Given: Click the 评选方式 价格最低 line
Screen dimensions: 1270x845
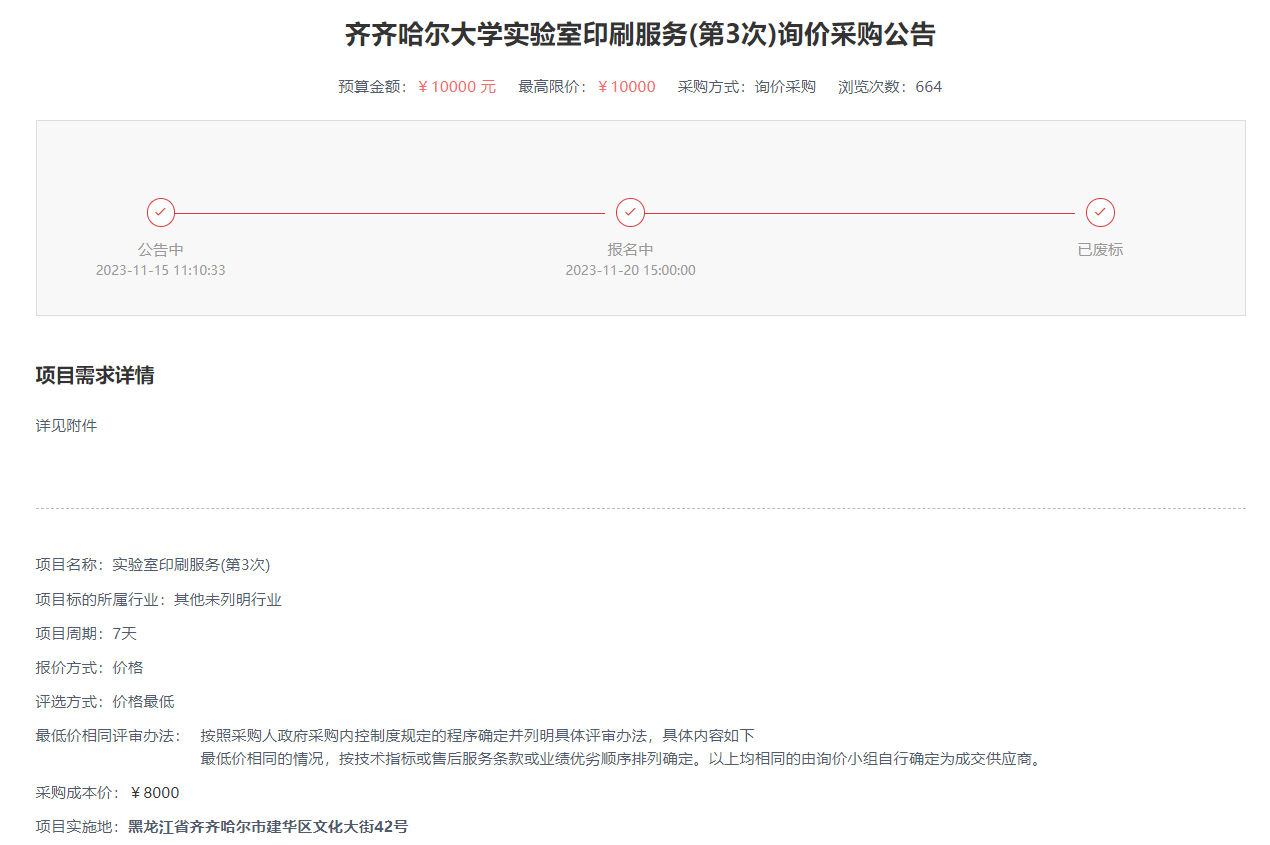Looking at the screenshot, I should coord(105,702).
